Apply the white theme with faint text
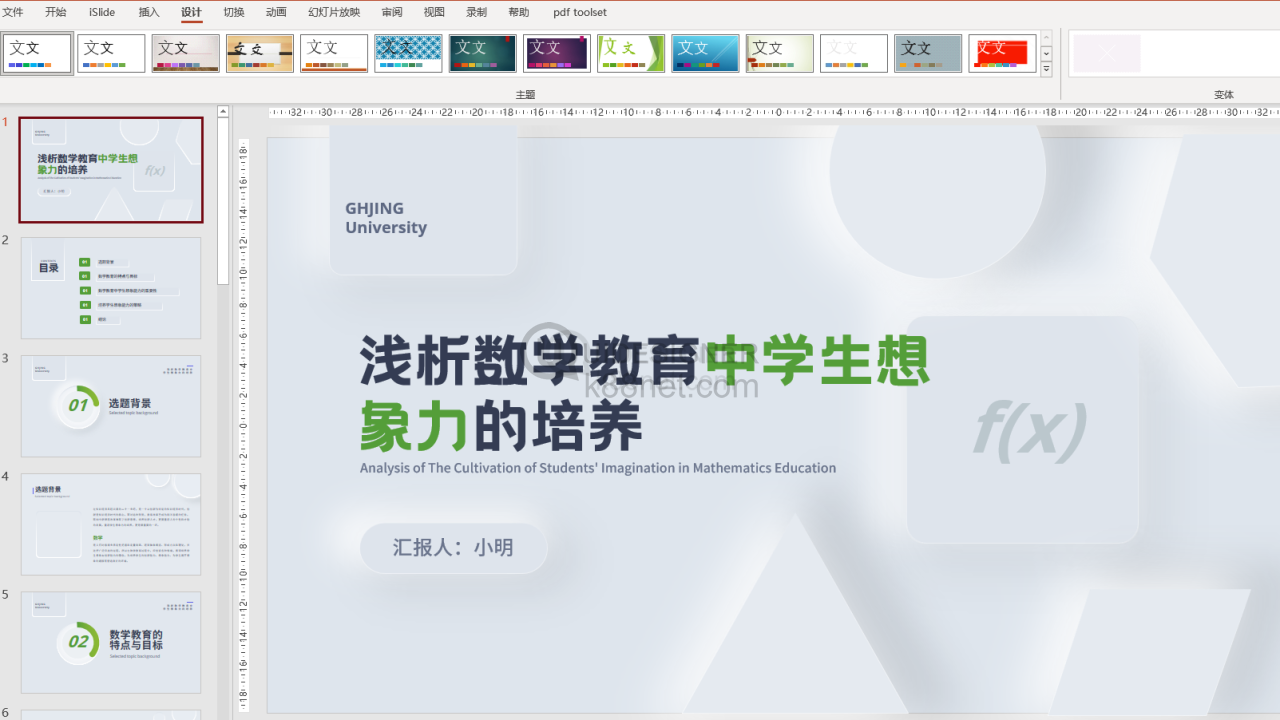This screenshot has height=720, width=1280. pos(854,53)
